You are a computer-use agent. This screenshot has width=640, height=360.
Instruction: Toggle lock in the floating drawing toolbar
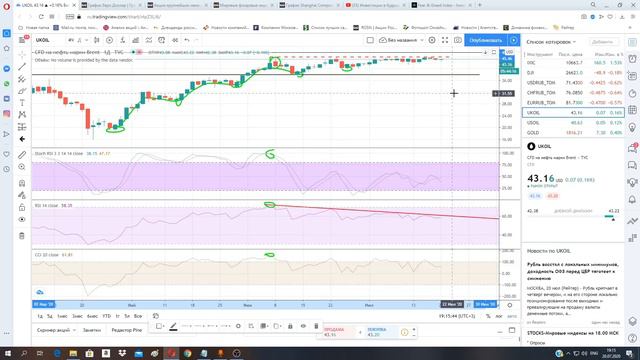290,326
